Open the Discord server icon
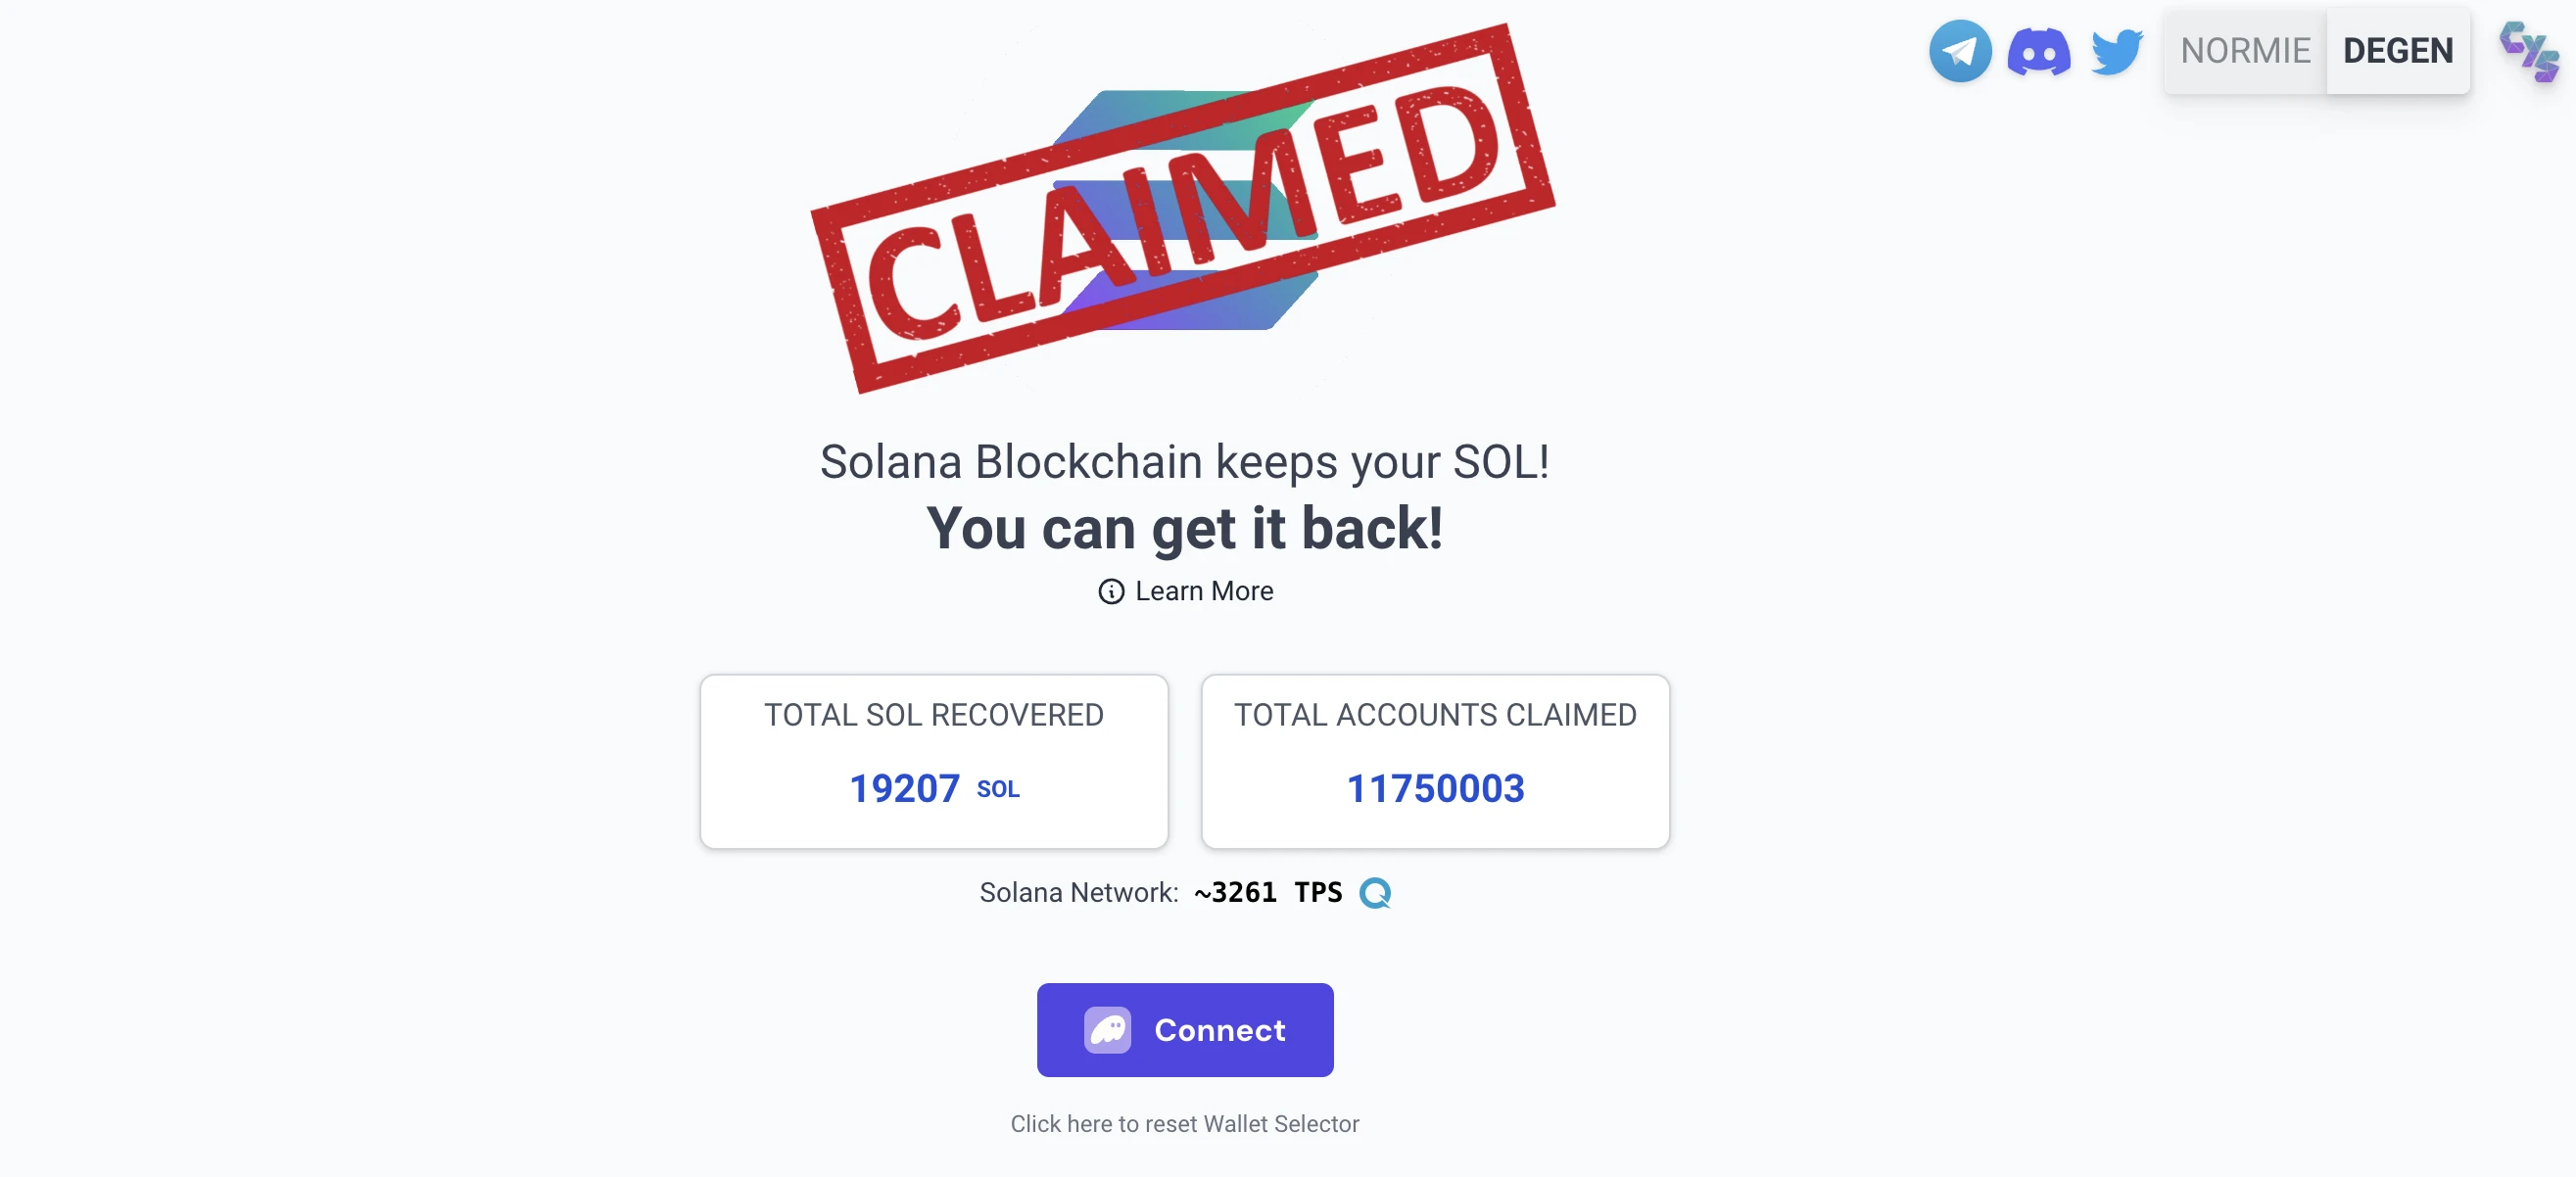 click(2038, 51)
